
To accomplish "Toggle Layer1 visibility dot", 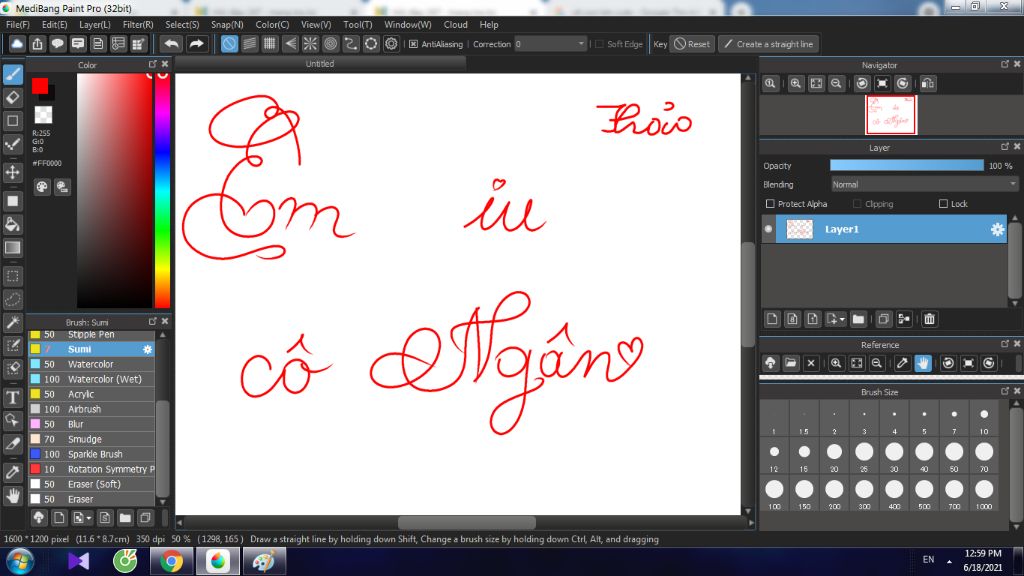I will click(769, 229).
